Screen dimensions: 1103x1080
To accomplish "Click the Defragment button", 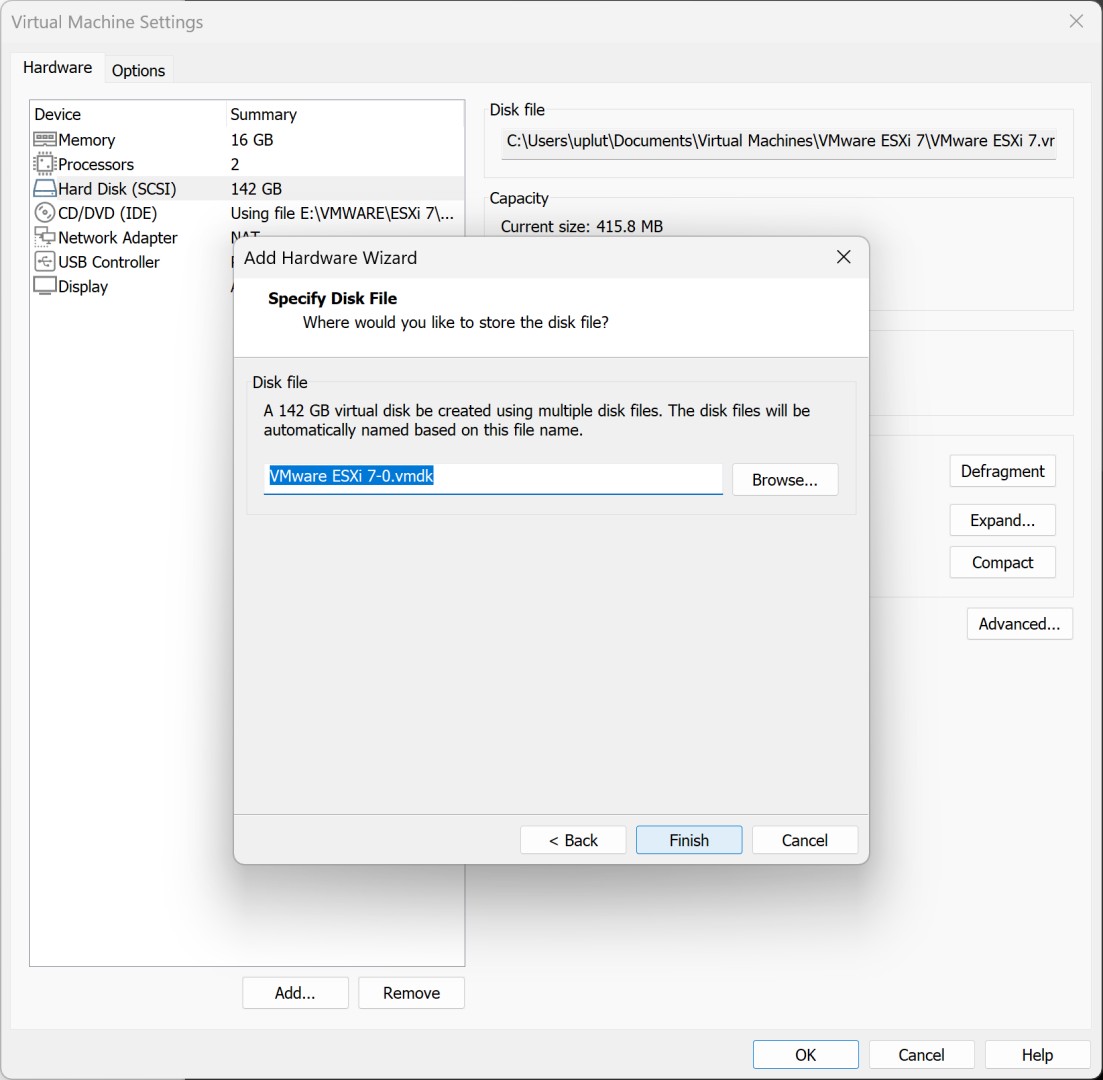I will coord(1002,471).
